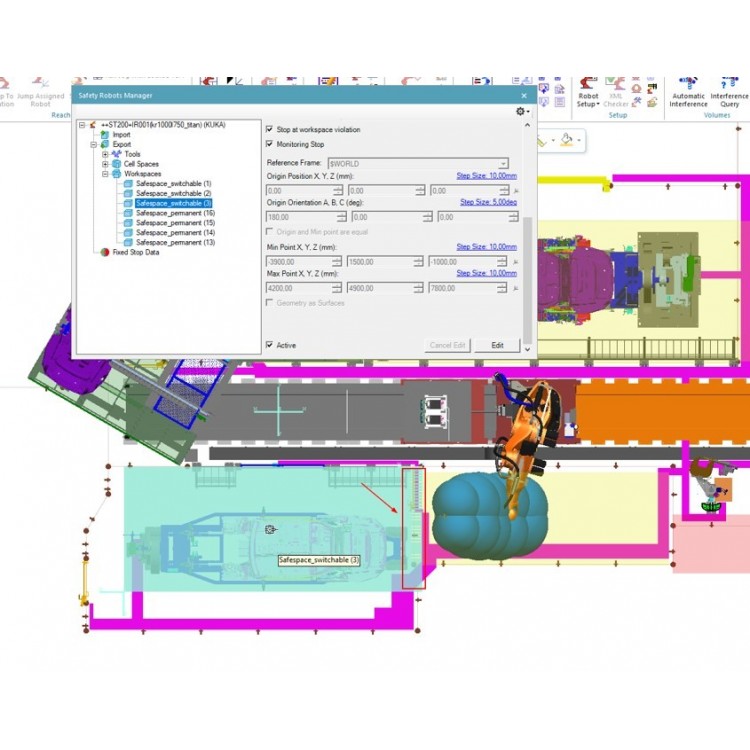The image size is (750, 750).
Task: Click the Automatic Interference icon
Action: click(x=688, y=91)
